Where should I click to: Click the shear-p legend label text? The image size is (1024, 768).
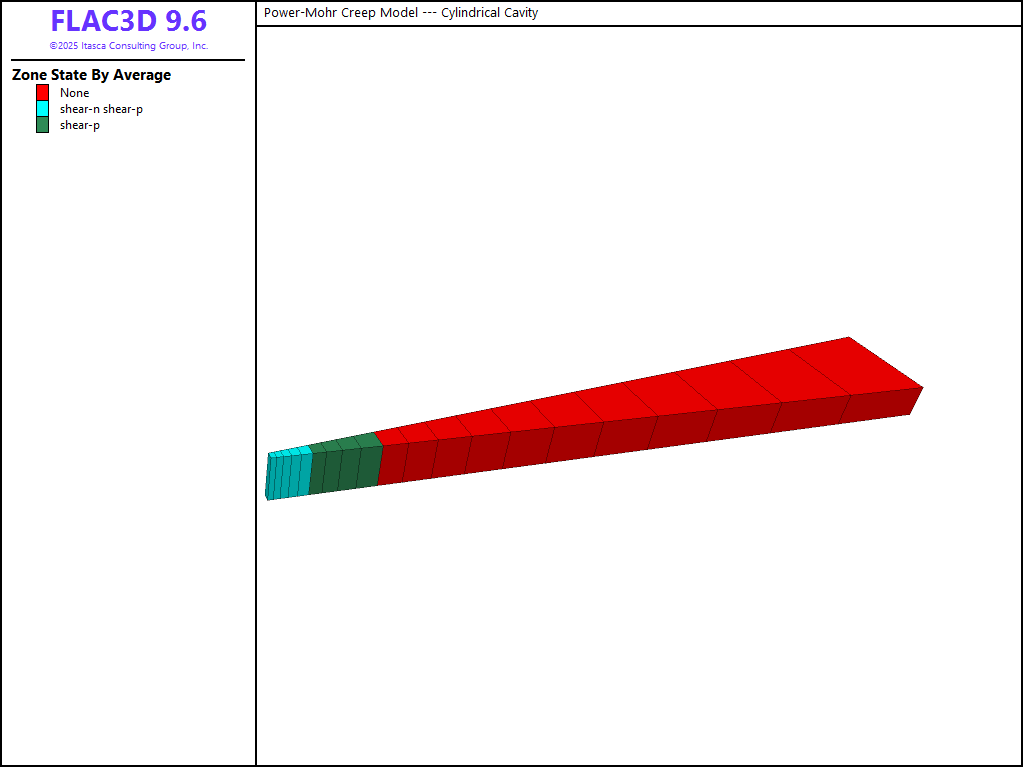coord(79,125)
